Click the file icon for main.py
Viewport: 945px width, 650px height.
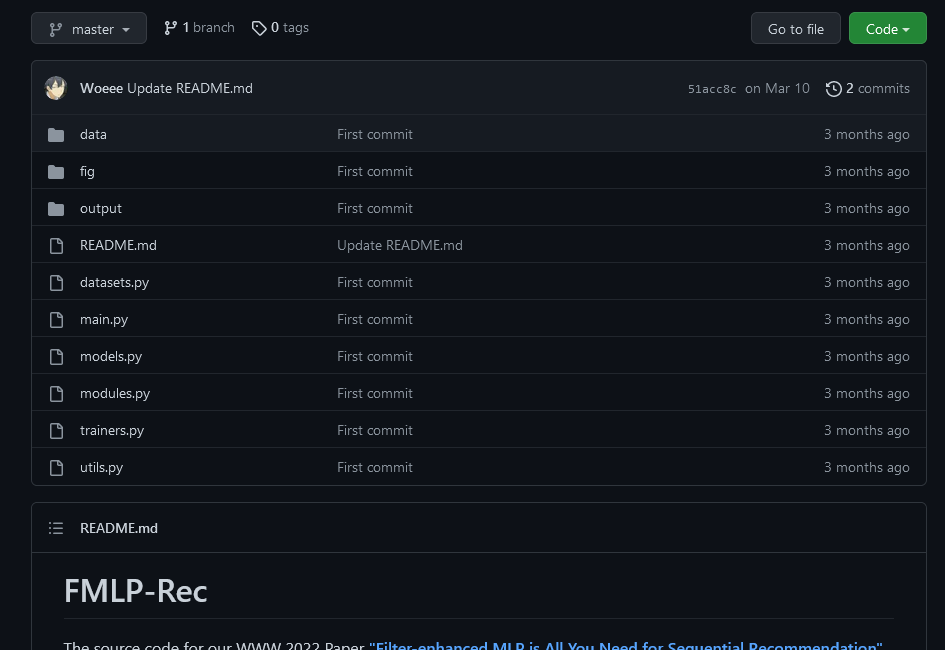[x=56, y=320]
